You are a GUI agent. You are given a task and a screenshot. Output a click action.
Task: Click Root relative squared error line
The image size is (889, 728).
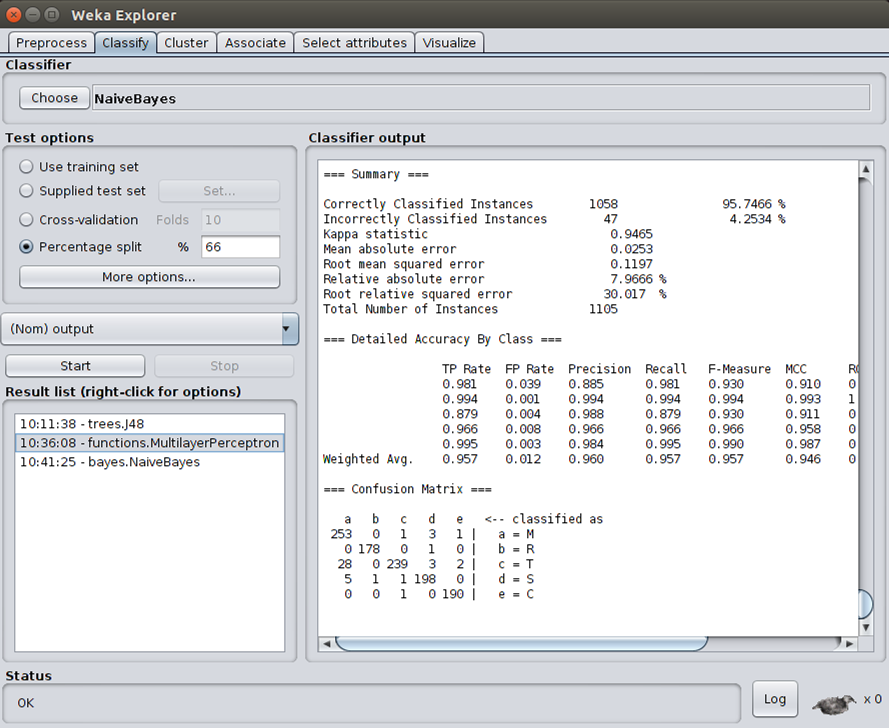point(495,294)
